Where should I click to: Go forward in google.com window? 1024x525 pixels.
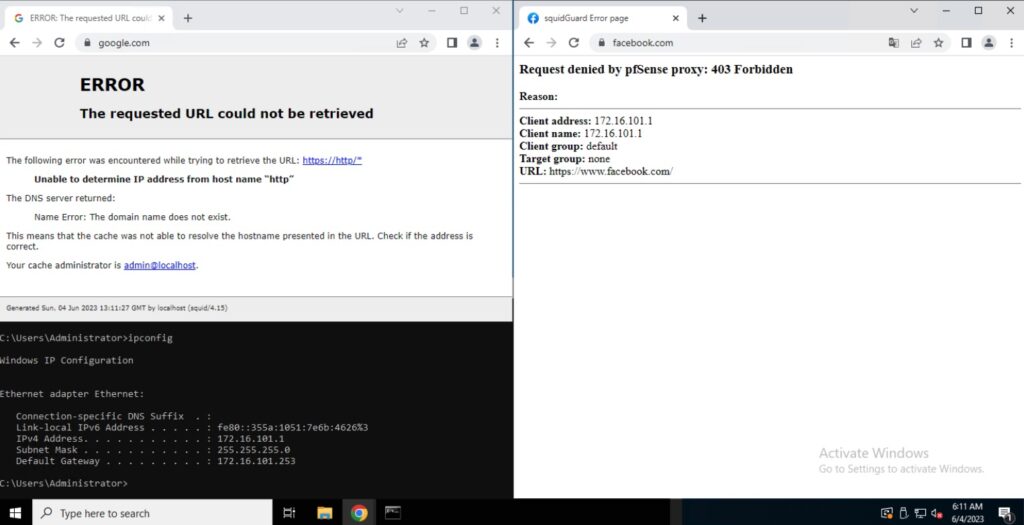tap(37, 42)
